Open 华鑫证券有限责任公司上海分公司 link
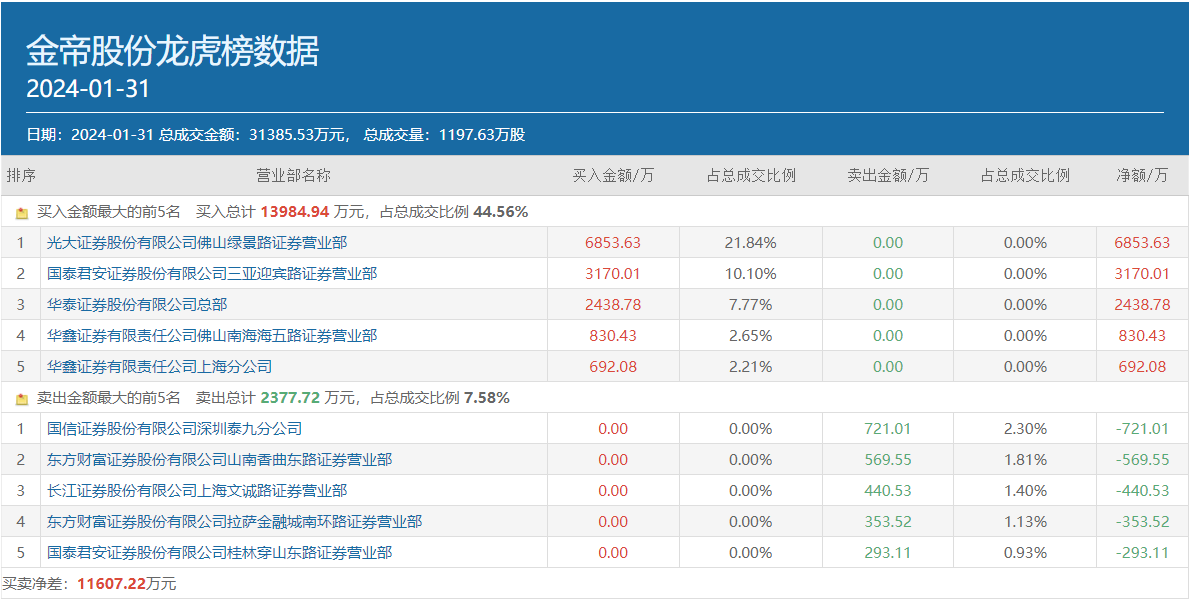Image resolution: width=1191 pixels, height=601 pixels. (x=159, y=367)
